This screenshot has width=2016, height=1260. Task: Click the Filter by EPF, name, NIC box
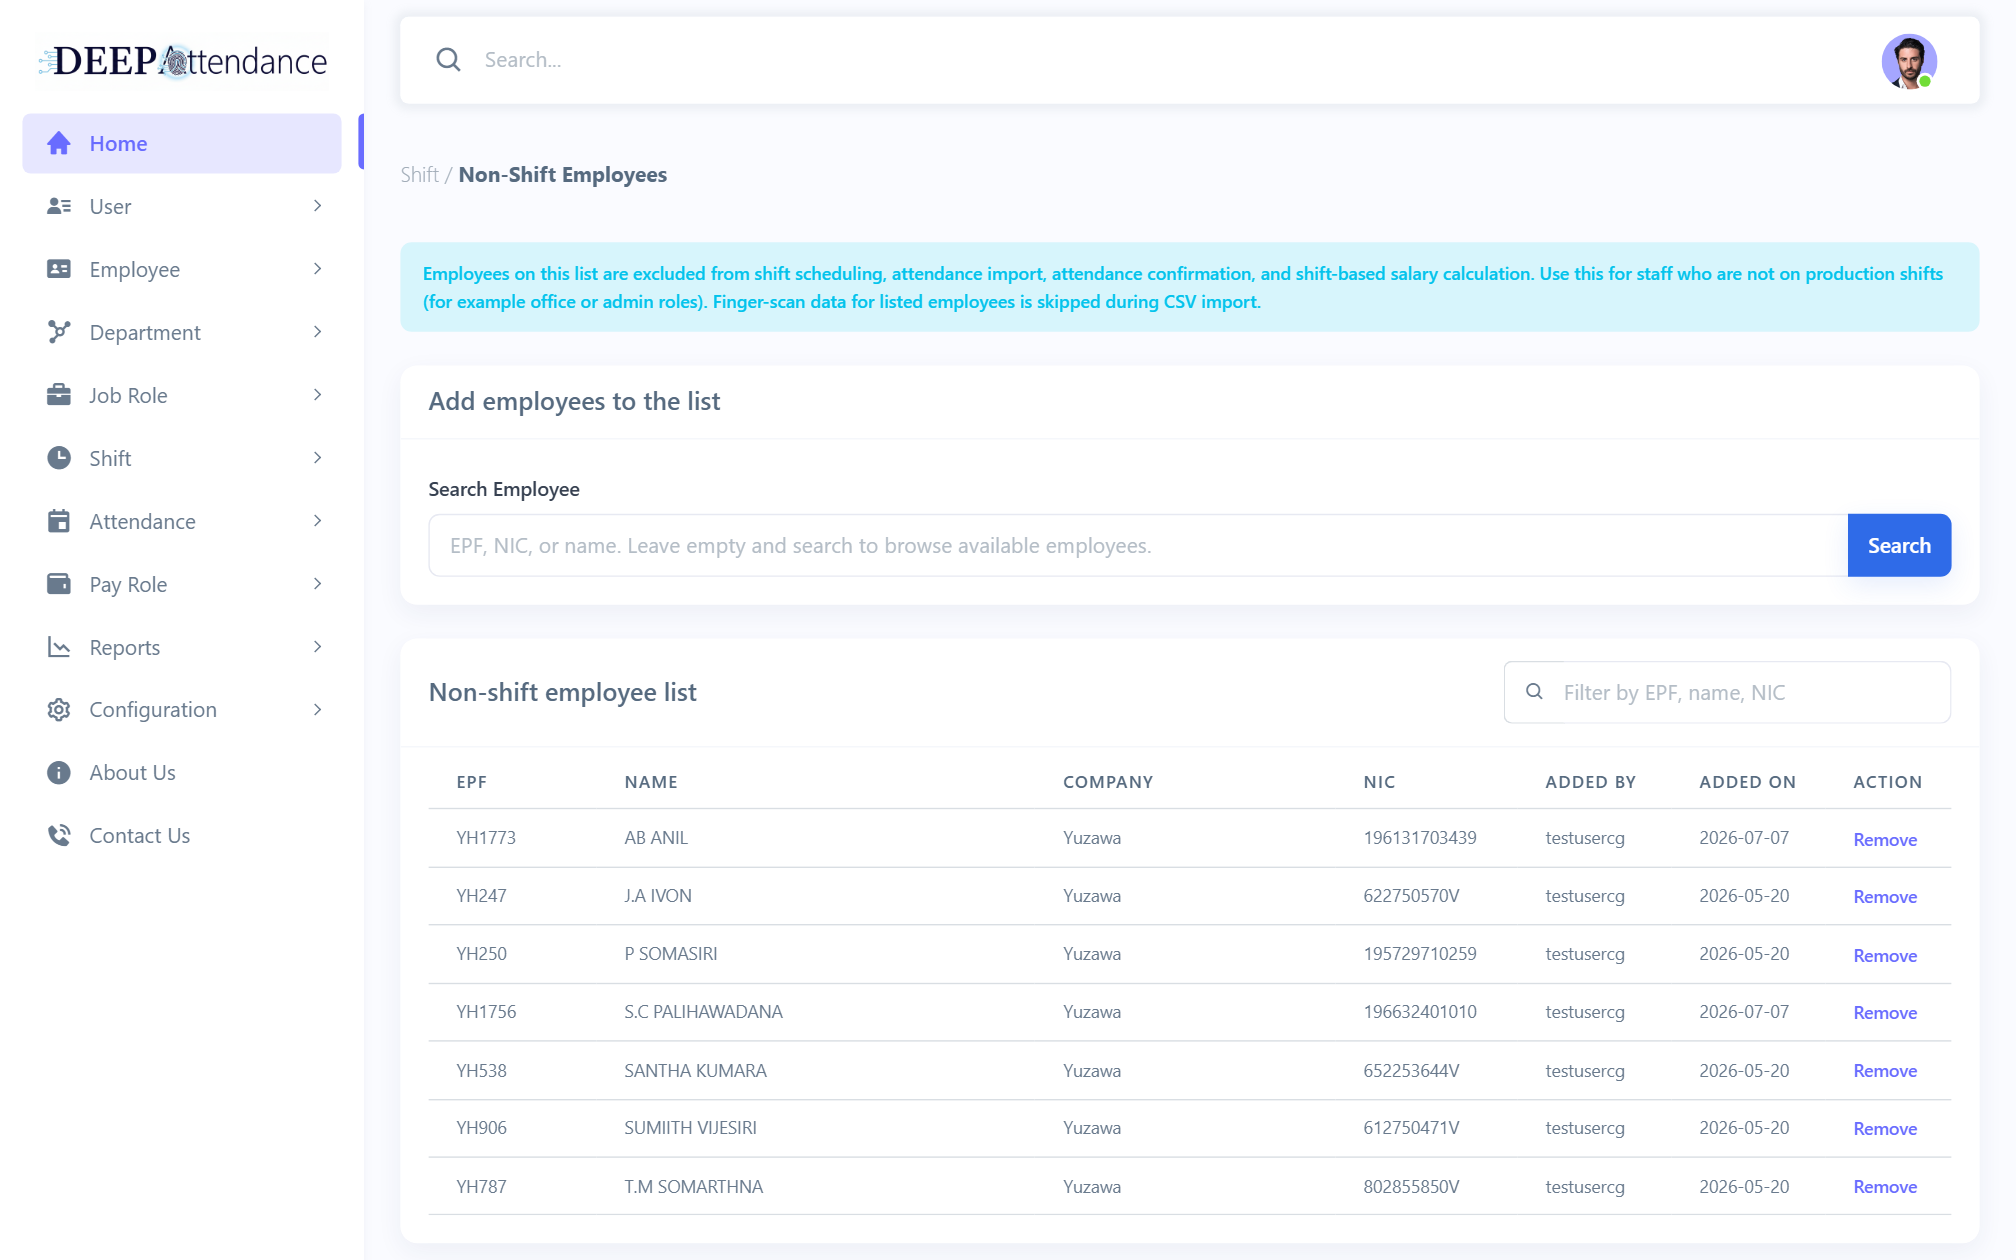[1727, 692]
